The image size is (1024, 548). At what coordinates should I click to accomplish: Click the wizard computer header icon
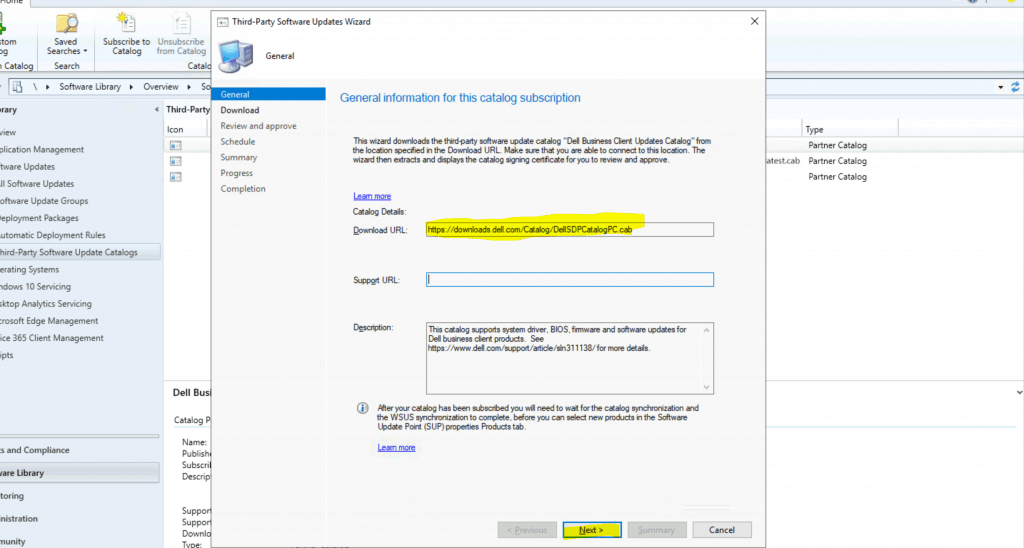point(236,56)
